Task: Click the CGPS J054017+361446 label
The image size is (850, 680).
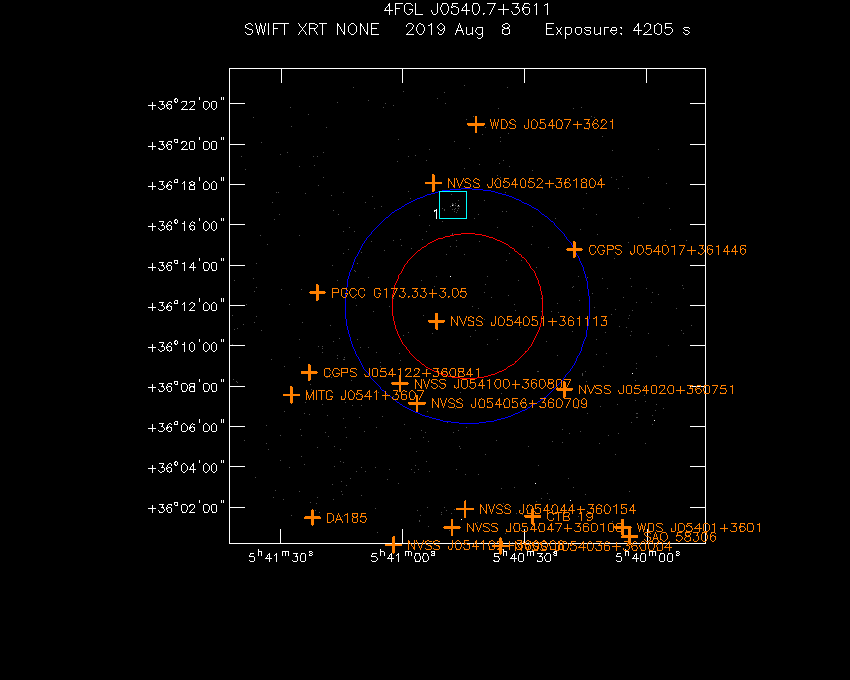Action: [x=667, y=250]
